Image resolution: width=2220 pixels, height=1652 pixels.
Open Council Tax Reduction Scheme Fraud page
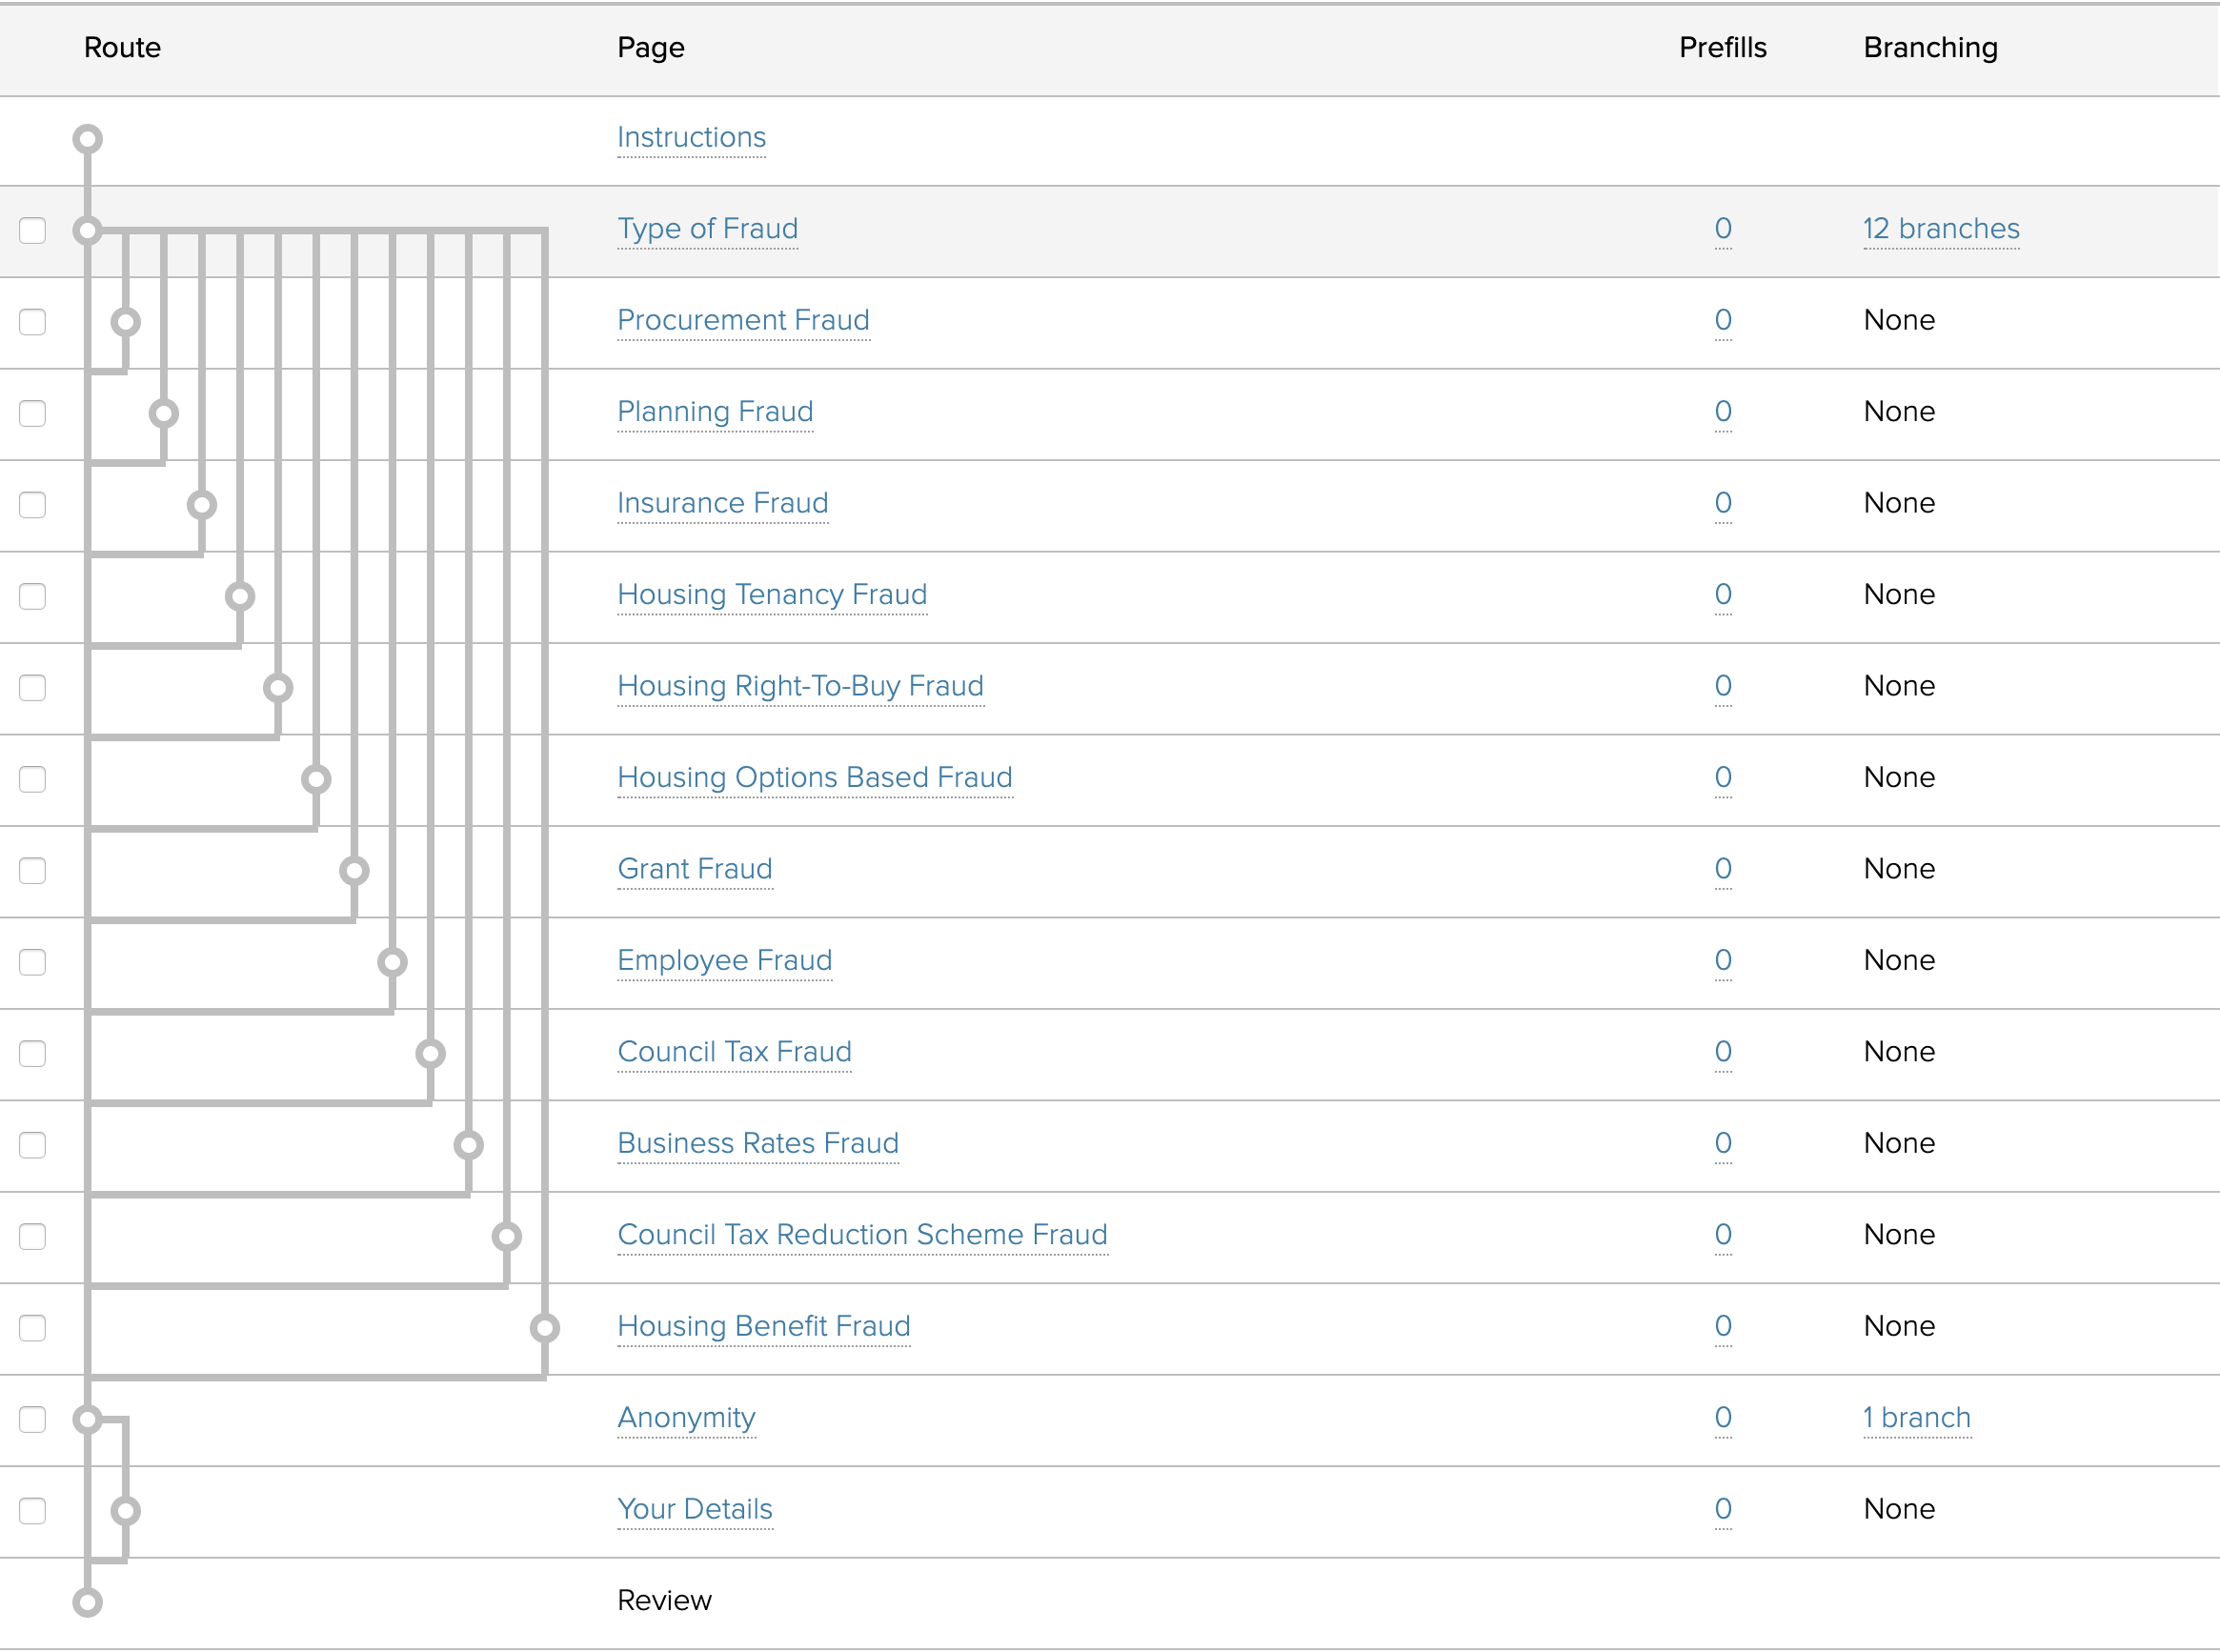click(862, 1235)
